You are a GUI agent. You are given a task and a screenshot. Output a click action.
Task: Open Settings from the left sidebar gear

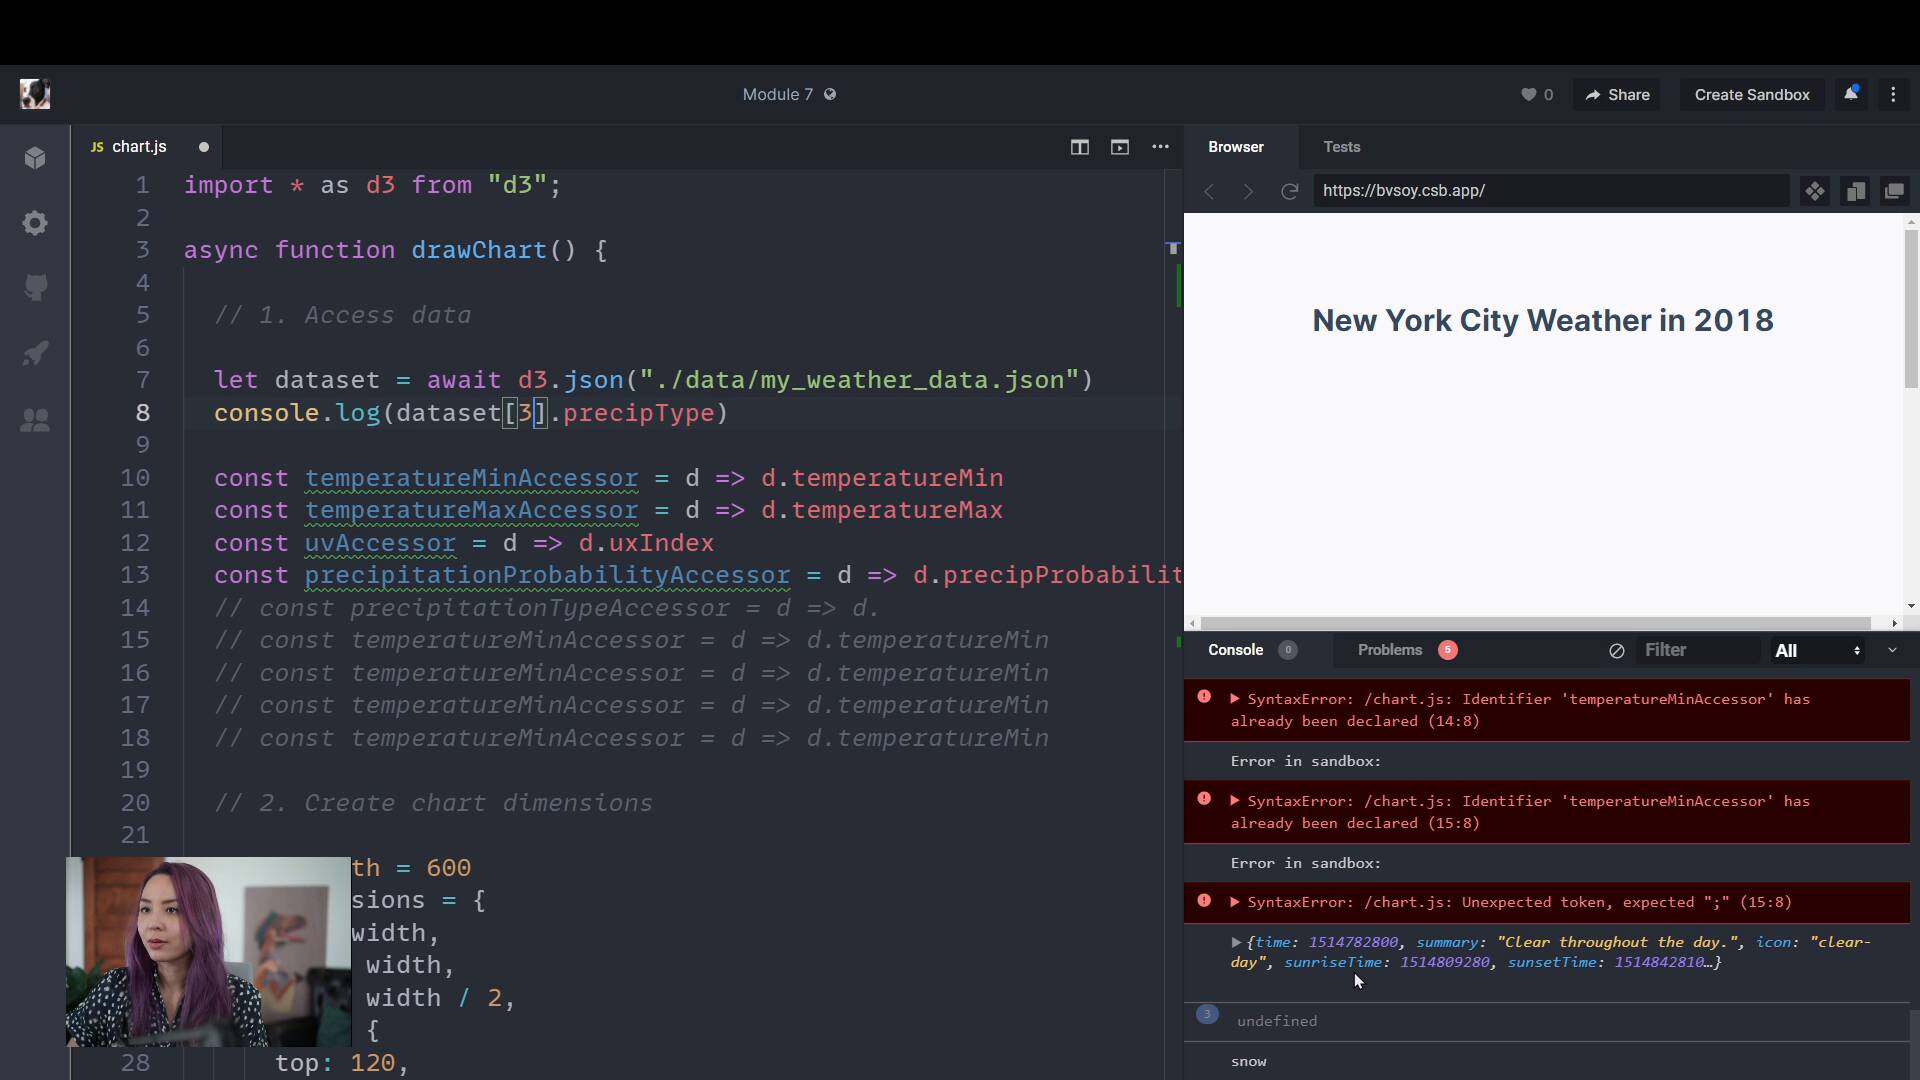pyautogui.click(x=35, y=223)
